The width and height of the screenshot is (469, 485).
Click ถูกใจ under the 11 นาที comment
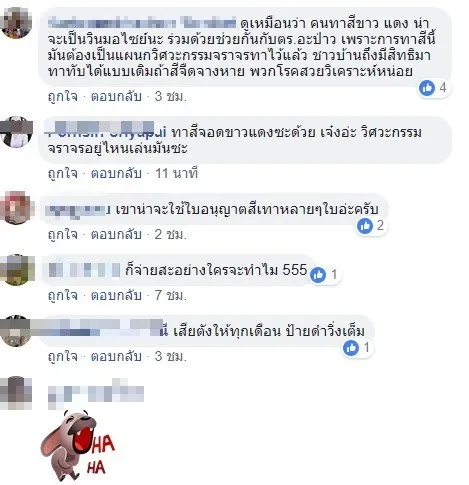pyautogui.click(x=63, y=173)
